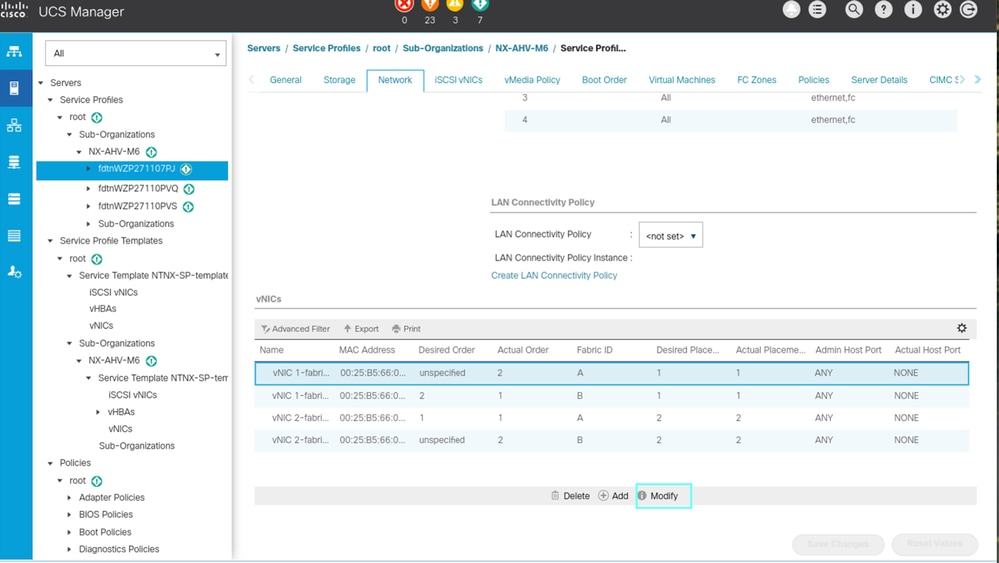Select vHBAs under NTNX-SP-template

click(103, 309)
